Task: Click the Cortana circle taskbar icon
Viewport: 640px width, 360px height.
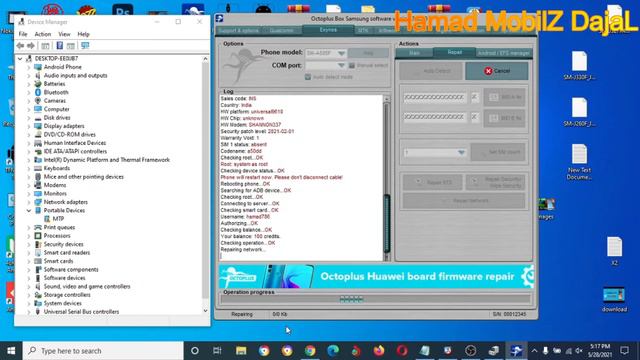Action: coord(195,351)
